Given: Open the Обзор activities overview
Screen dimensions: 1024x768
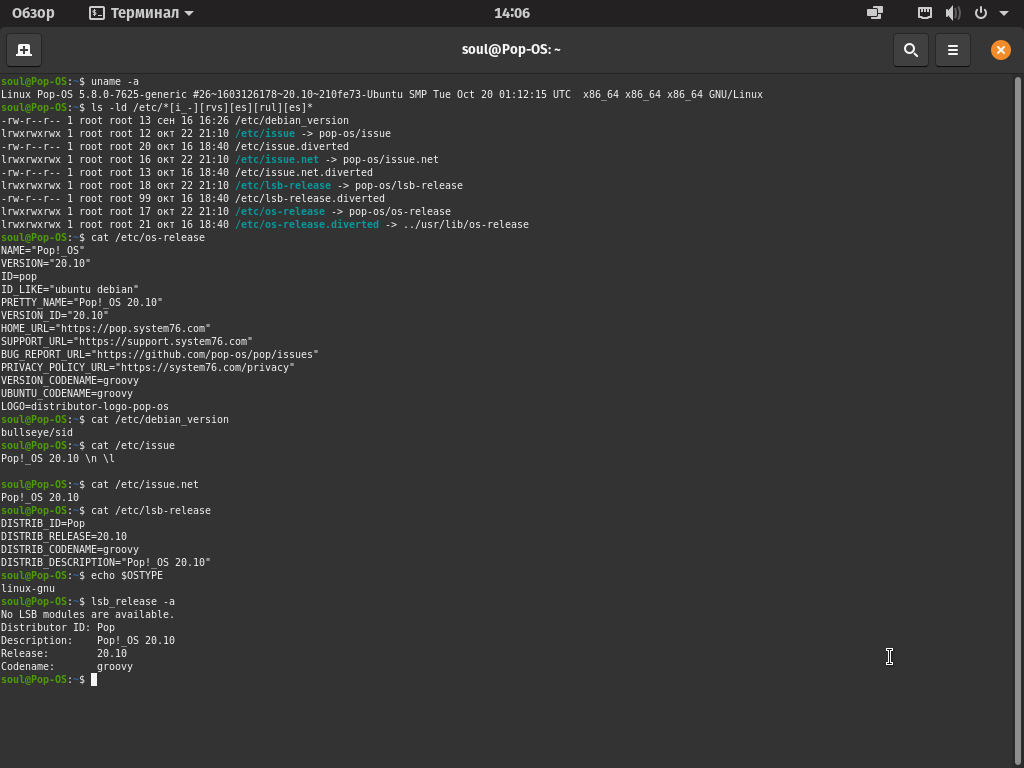Looking at the screenshot, I should (x=33, y=13).
